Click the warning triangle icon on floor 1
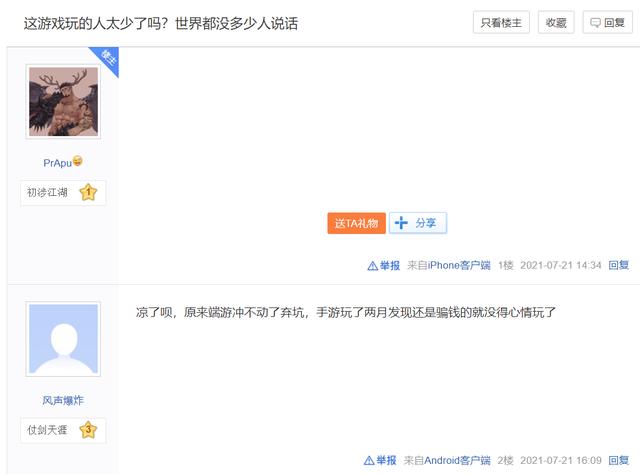Image resolution: width=640 pixels, height=474 pixels. tap(373, 266)
